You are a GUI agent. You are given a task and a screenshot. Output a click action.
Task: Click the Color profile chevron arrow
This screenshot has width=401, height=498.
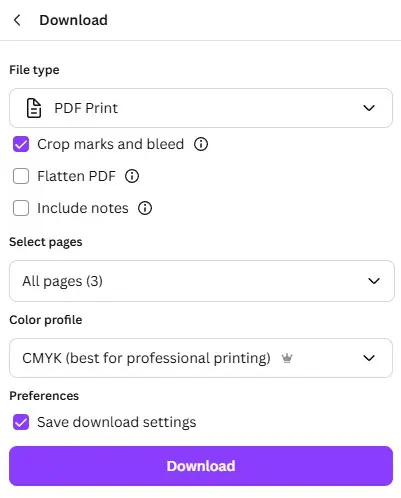click(369, 358)
